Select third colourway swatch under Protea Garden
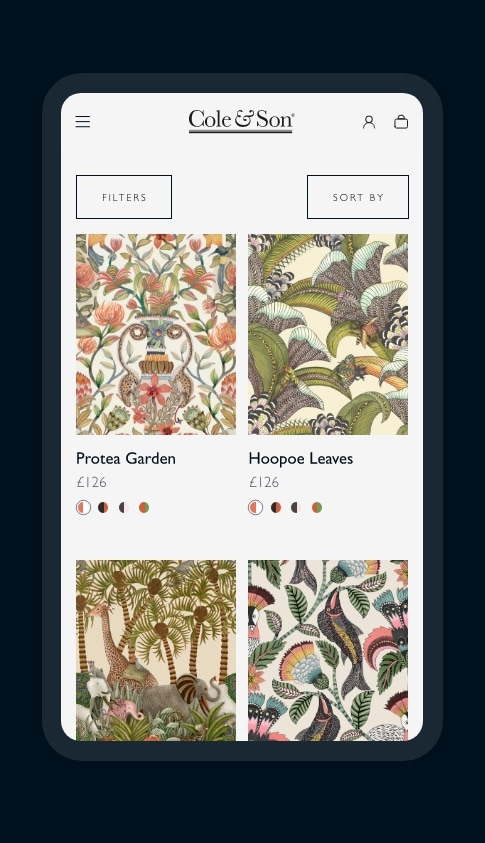This screenshot has width=485, height=843. tap(124, 508)
